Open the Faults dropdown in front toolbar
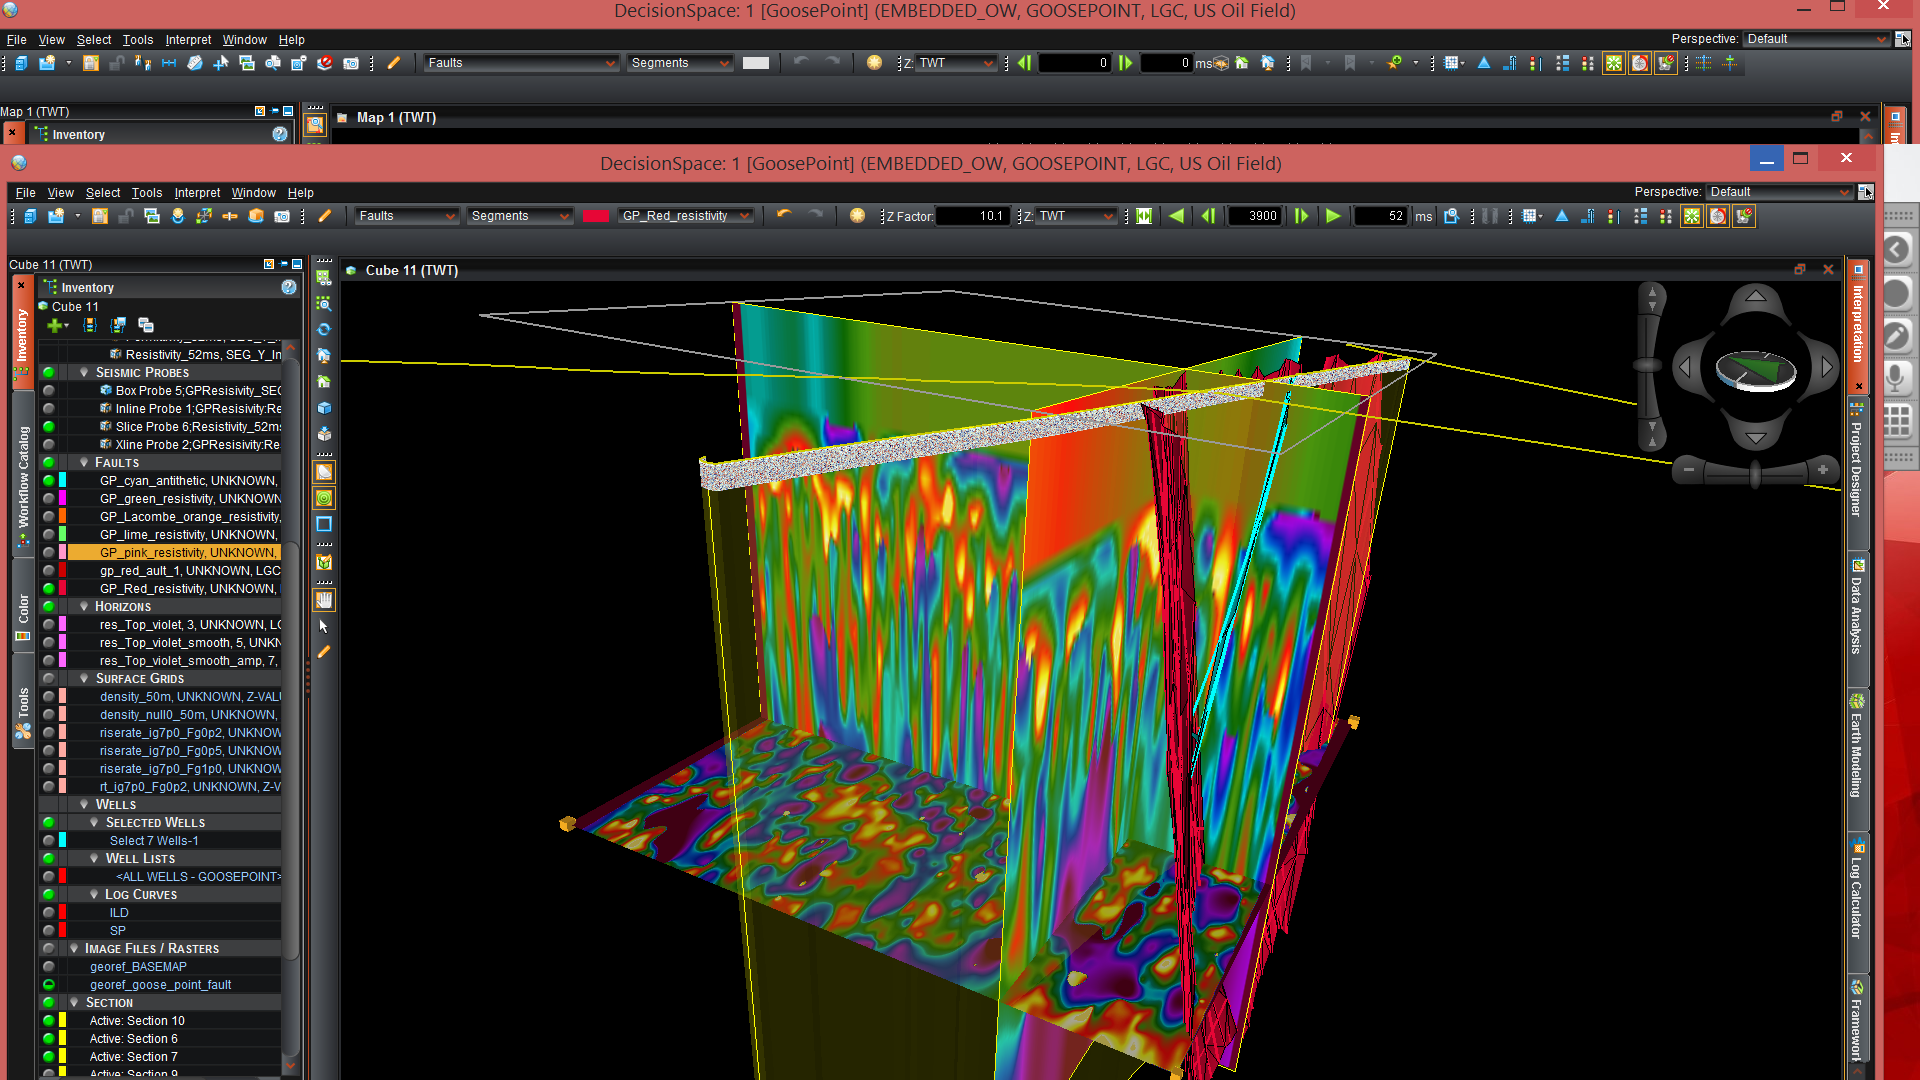The width and height of the screenshot is (1920, 1080). [406, 216]
